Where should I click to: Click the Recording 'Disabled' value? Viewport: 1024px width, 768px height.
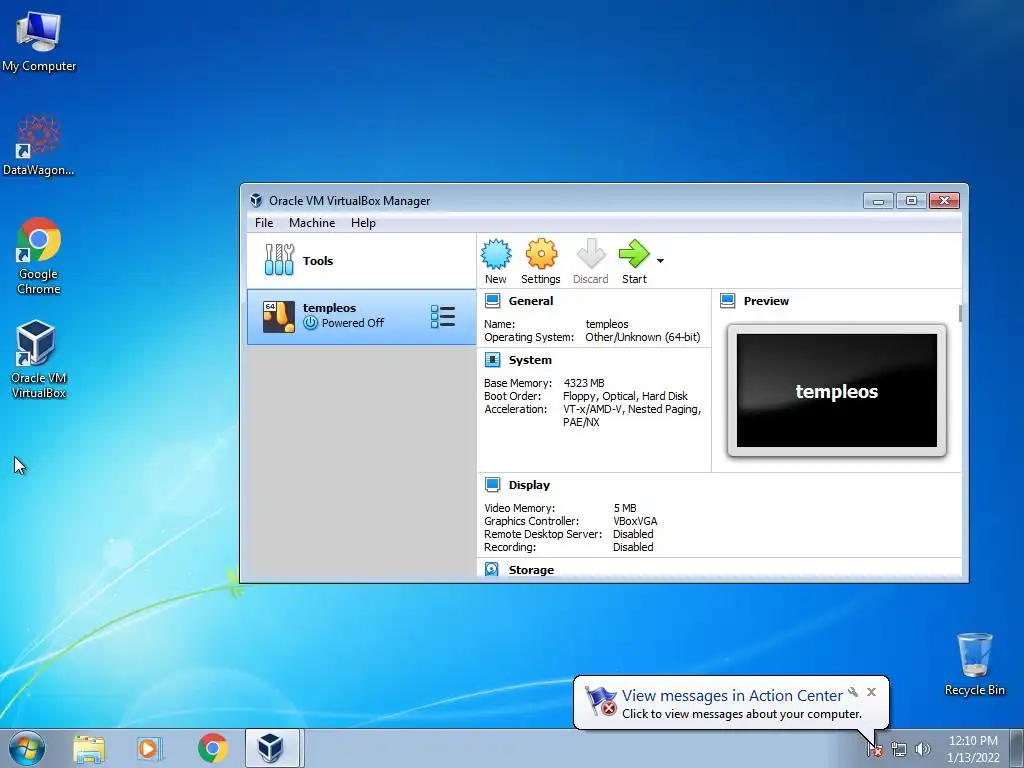(633, 547)
